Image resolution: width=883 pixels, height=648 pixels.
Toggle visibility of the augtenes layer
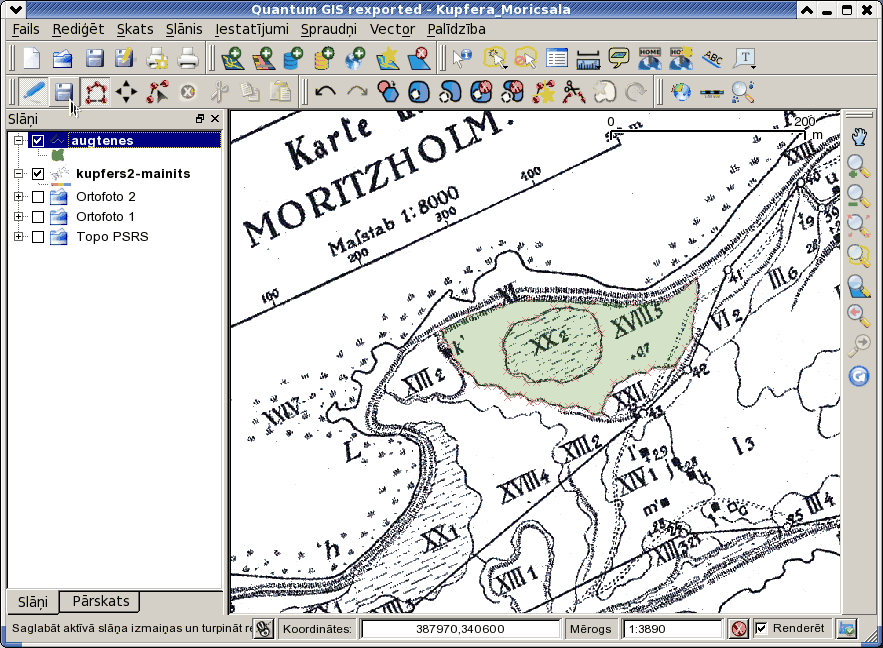click(38, 140)
